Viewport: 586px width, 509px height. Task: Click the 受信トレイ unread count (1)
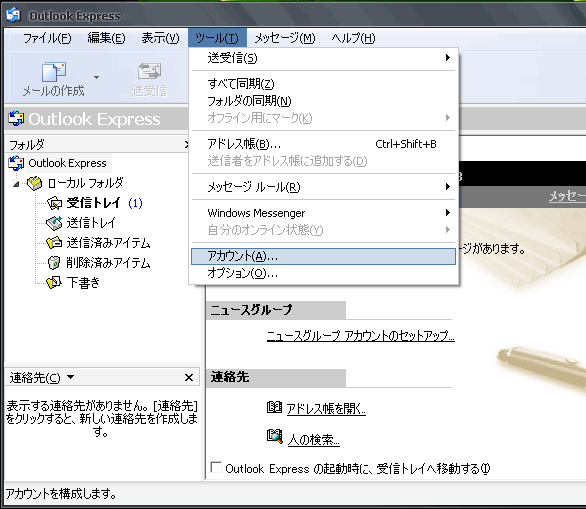pyautogui.click(x=135, y=203)
